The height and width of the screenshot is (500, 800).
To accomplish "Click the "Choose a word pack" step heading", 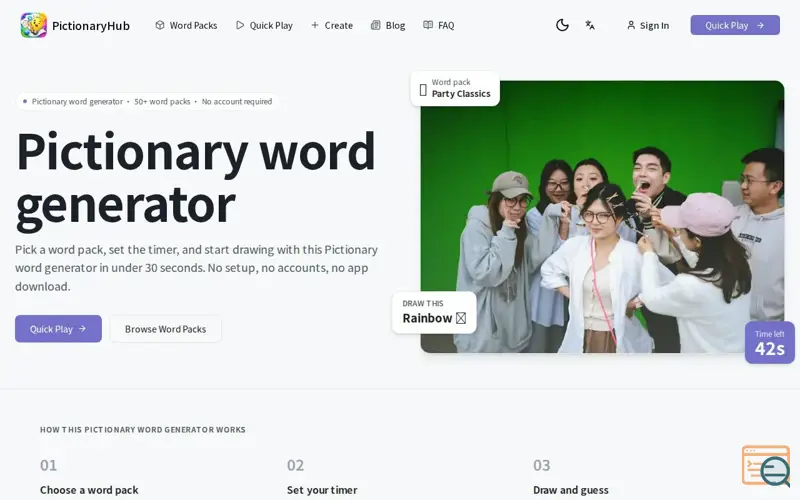I will (x=89, y=490).
